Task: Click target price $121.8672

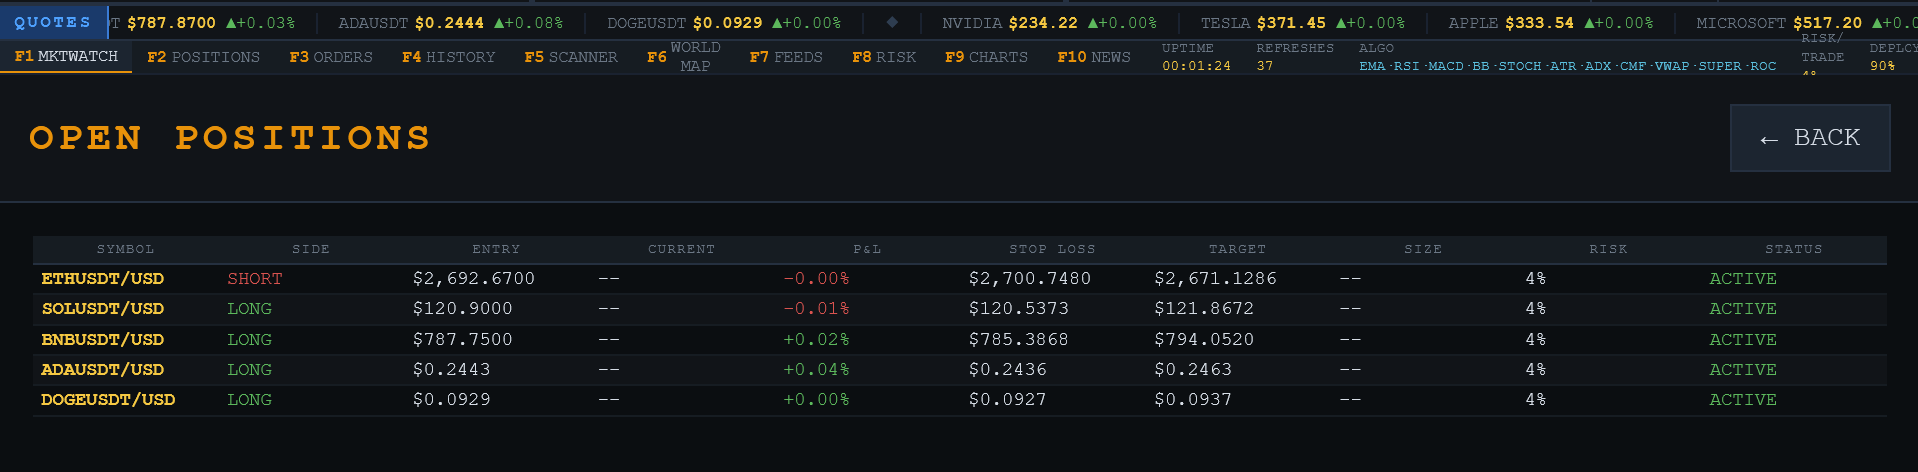Action: (1204, 309)
